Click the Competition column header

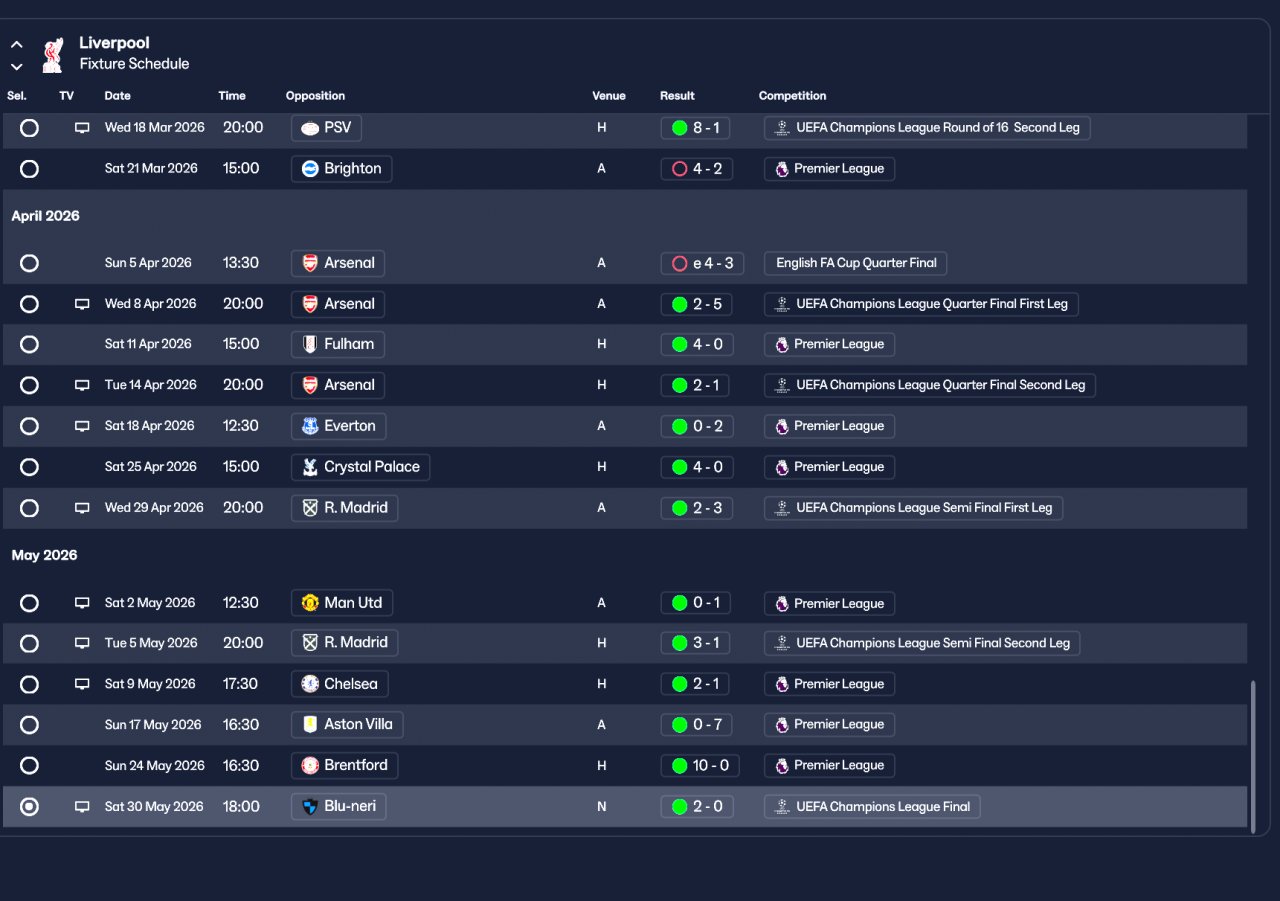792,96
